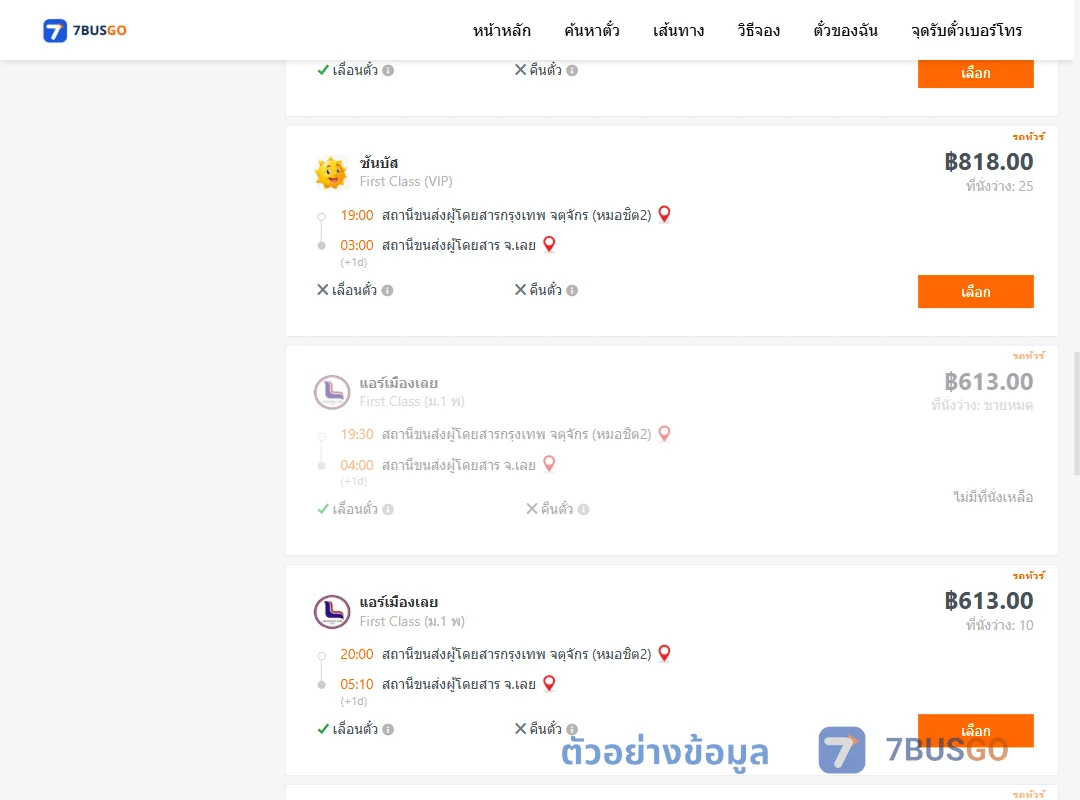Open the หน้าหลัก menu item

point(501,30)
